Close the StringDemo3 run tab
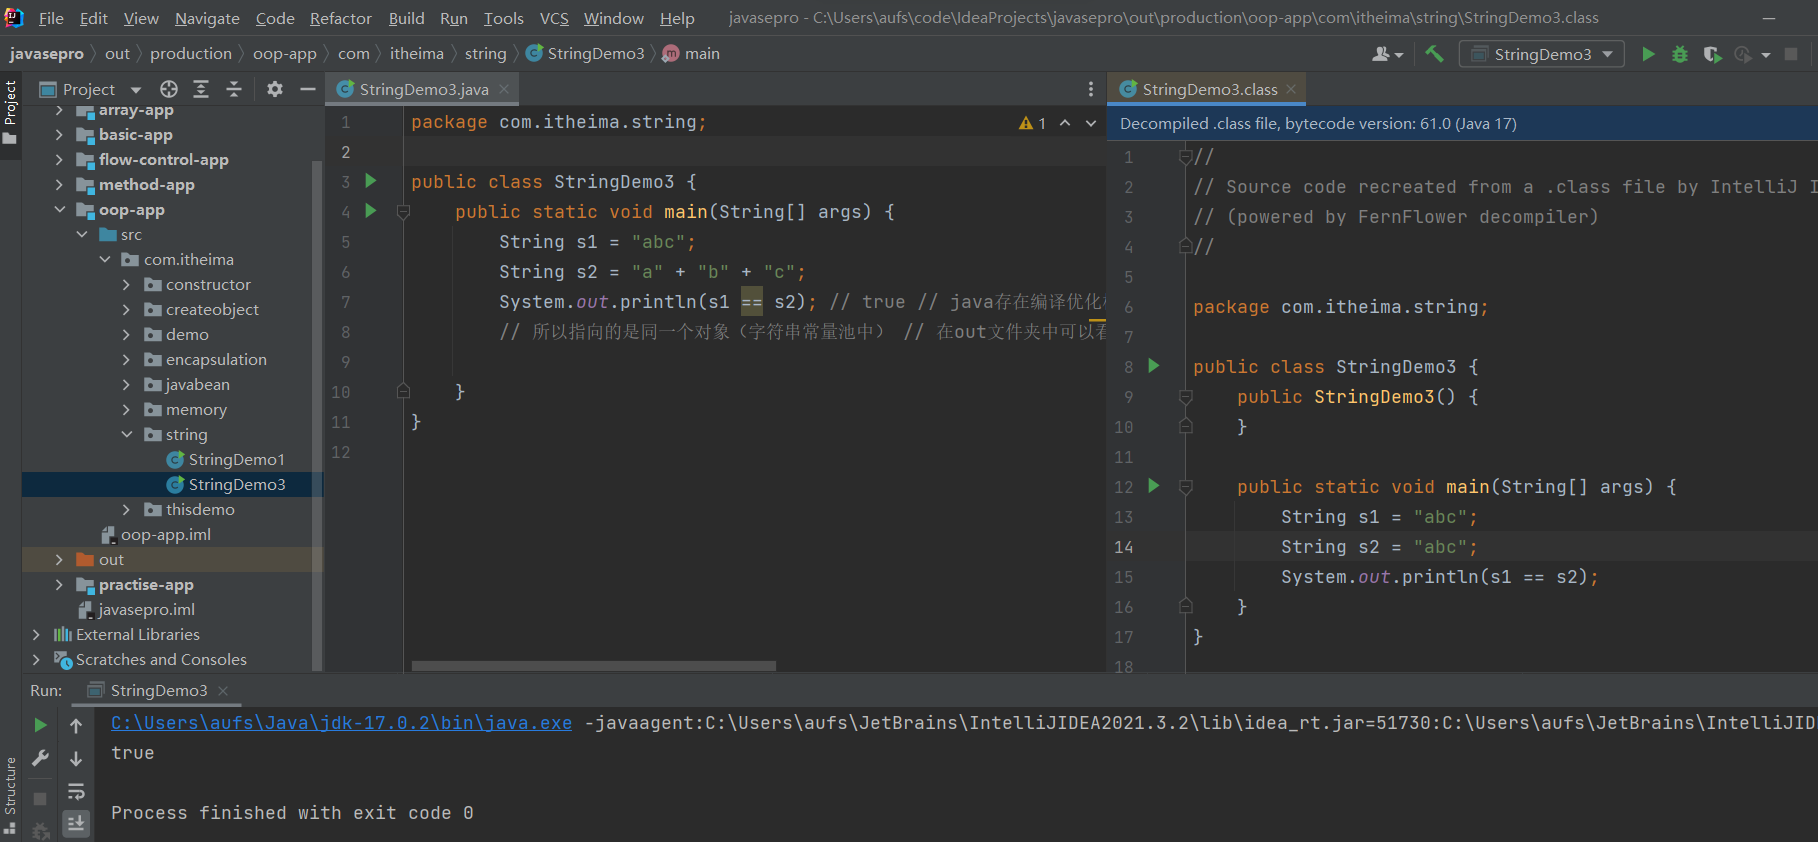1818x842 pixels. click(223, 690)
